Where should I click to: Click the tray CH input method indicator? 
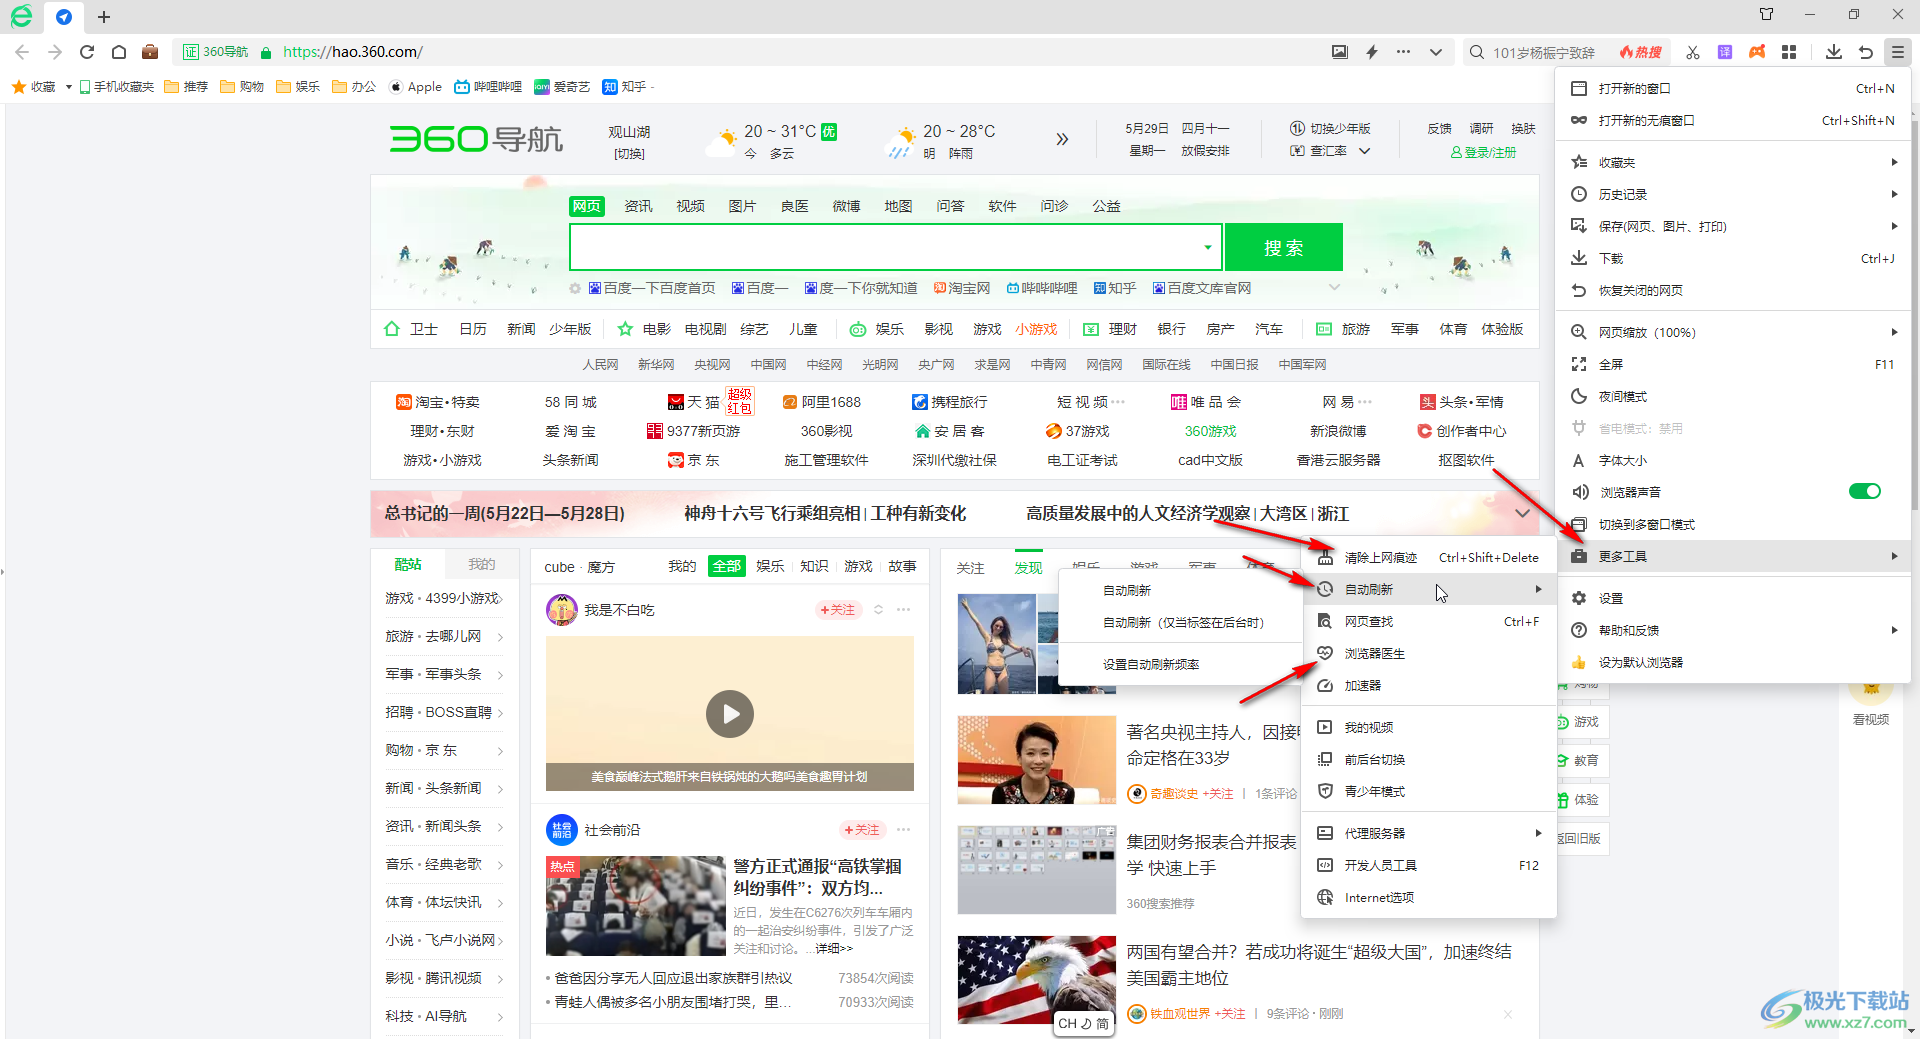tap(1083, 1023)
